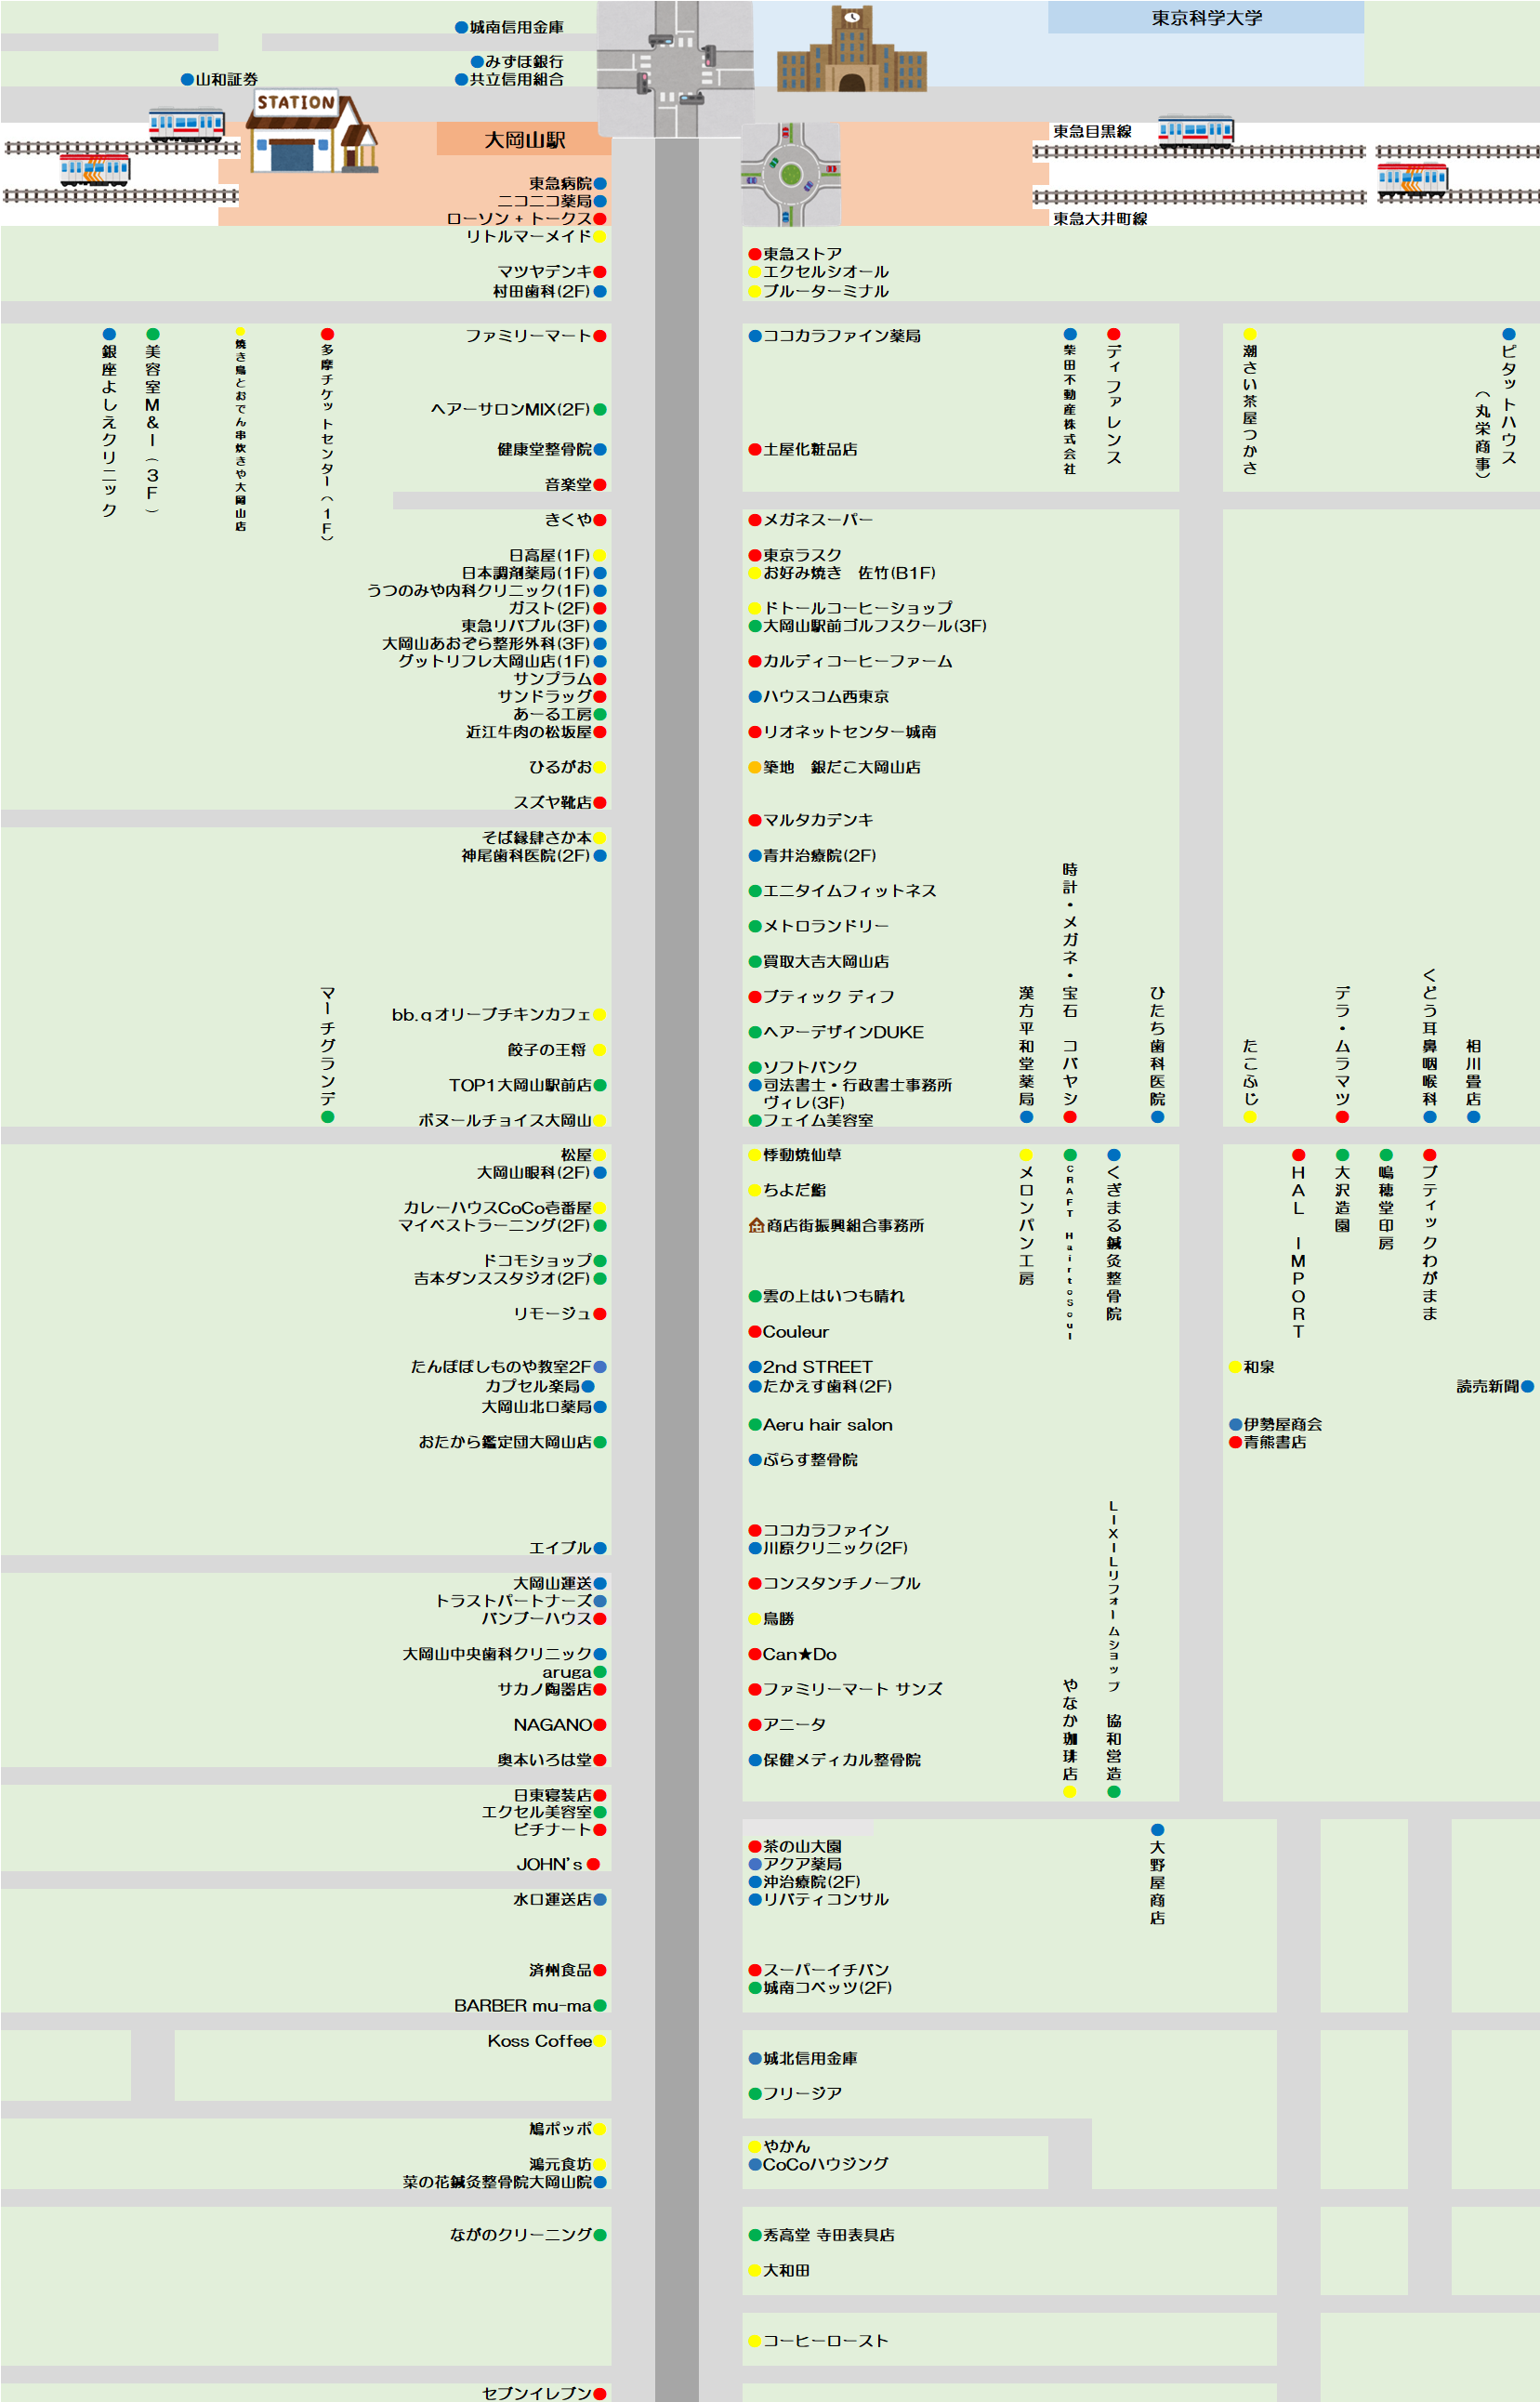The width and height of the screenshot is (1540, 2402).
Task: Click the カルディコーヒーファーム label
Action: coord(858,662)
